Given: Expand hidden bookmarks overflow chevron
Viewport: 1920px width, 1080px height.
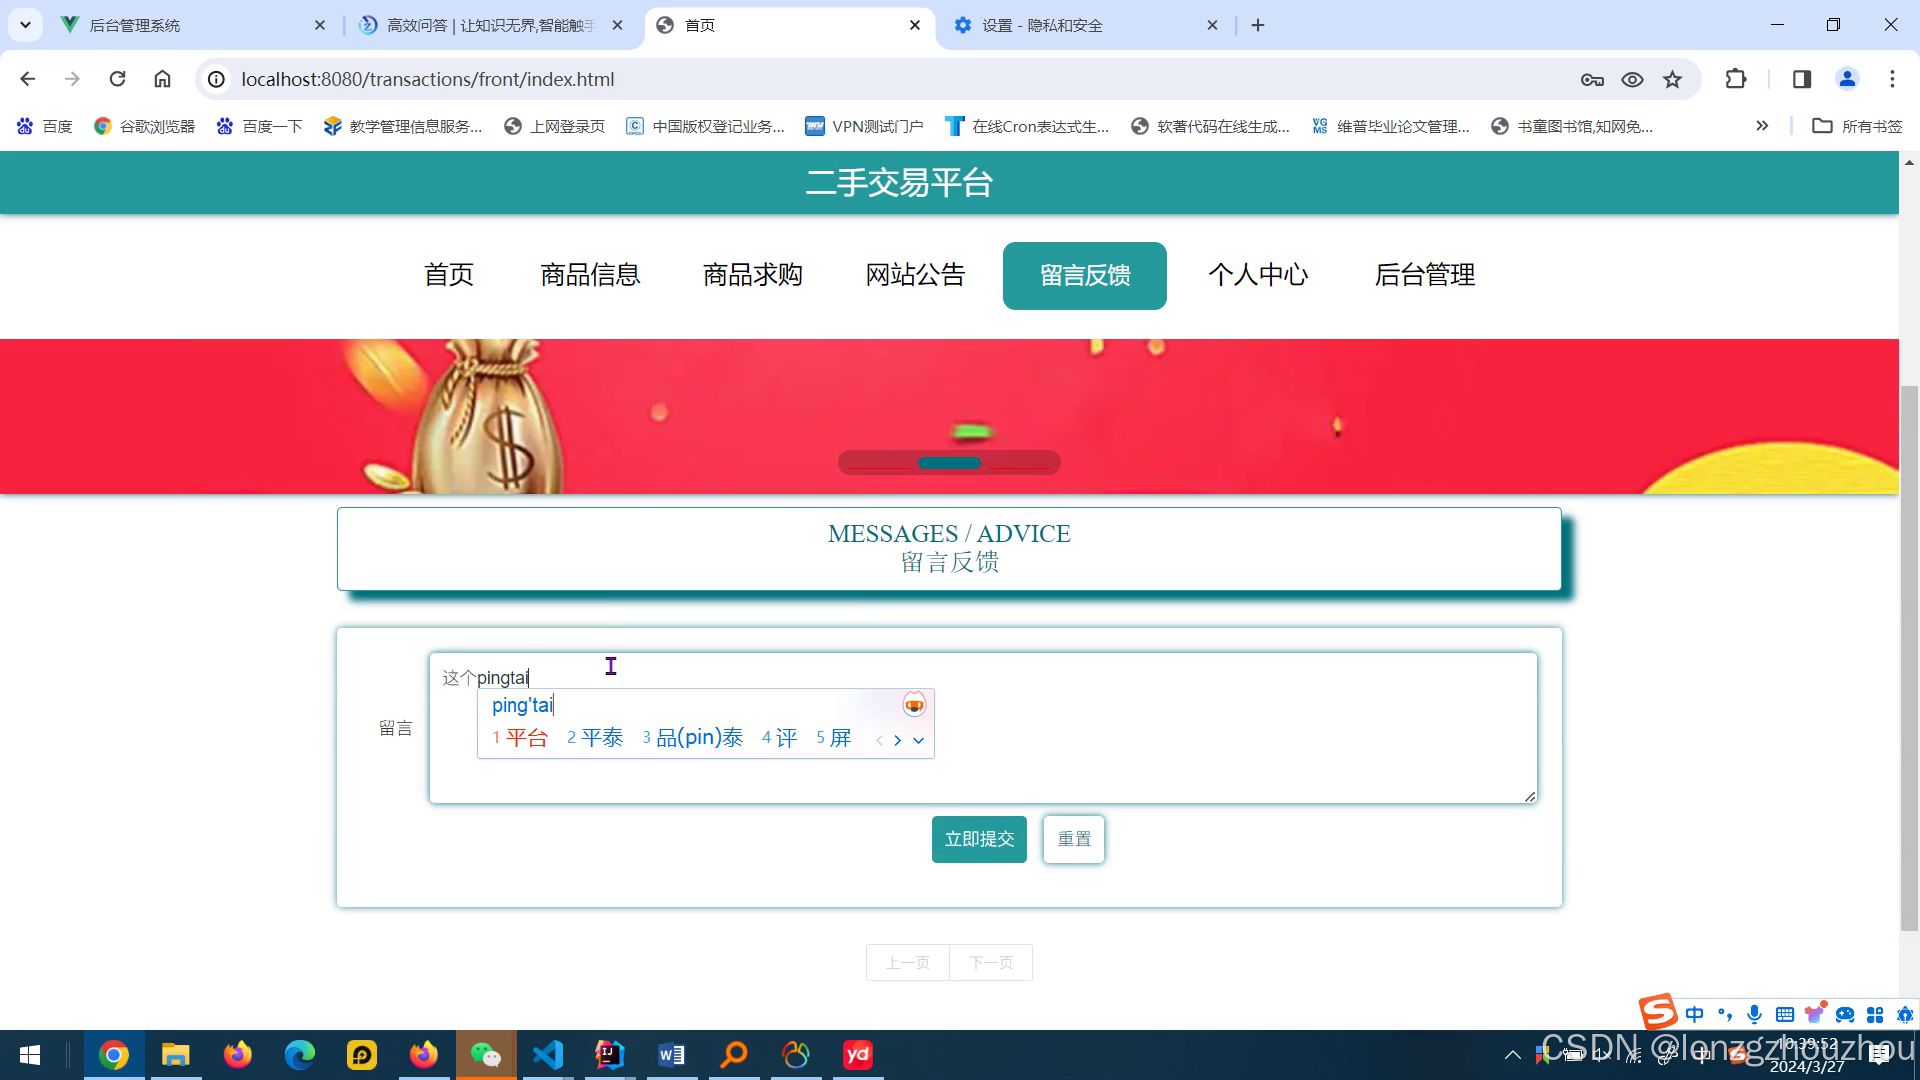Looking at the screenshot, I should [x=1762, y=126].
